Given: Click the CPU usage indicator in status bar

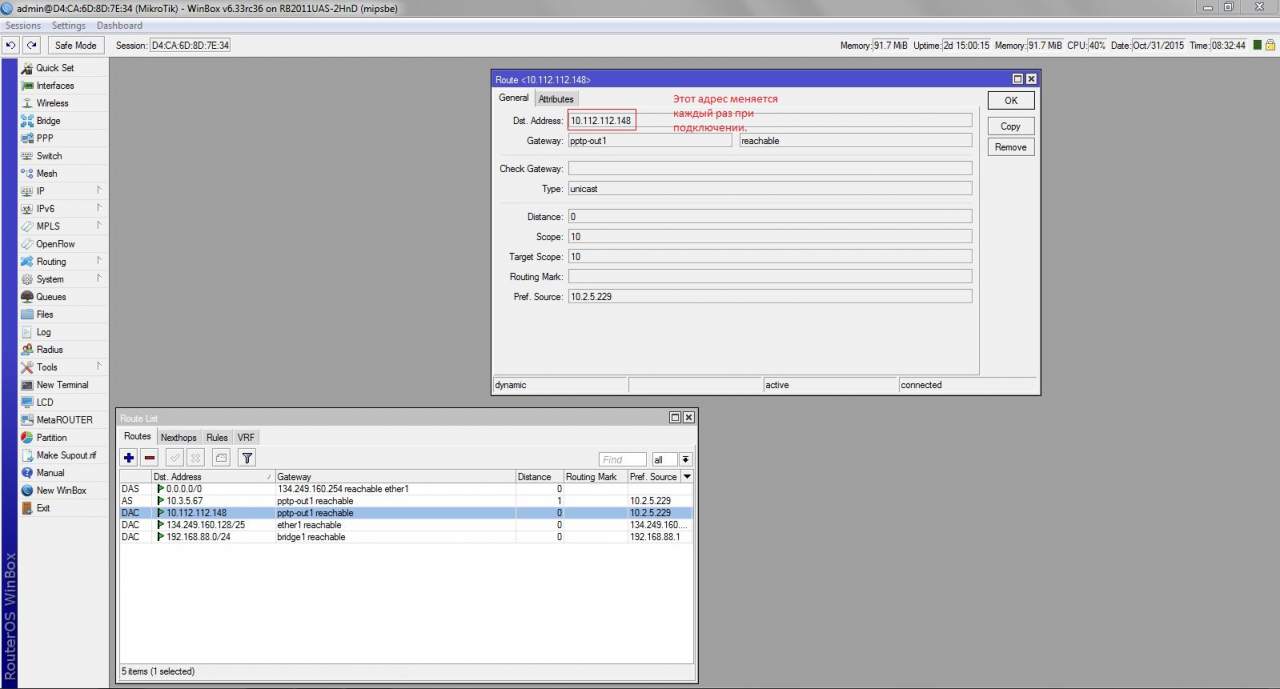Looking at the screenshot, I should pyautogui.click(x=1086, y=46).
